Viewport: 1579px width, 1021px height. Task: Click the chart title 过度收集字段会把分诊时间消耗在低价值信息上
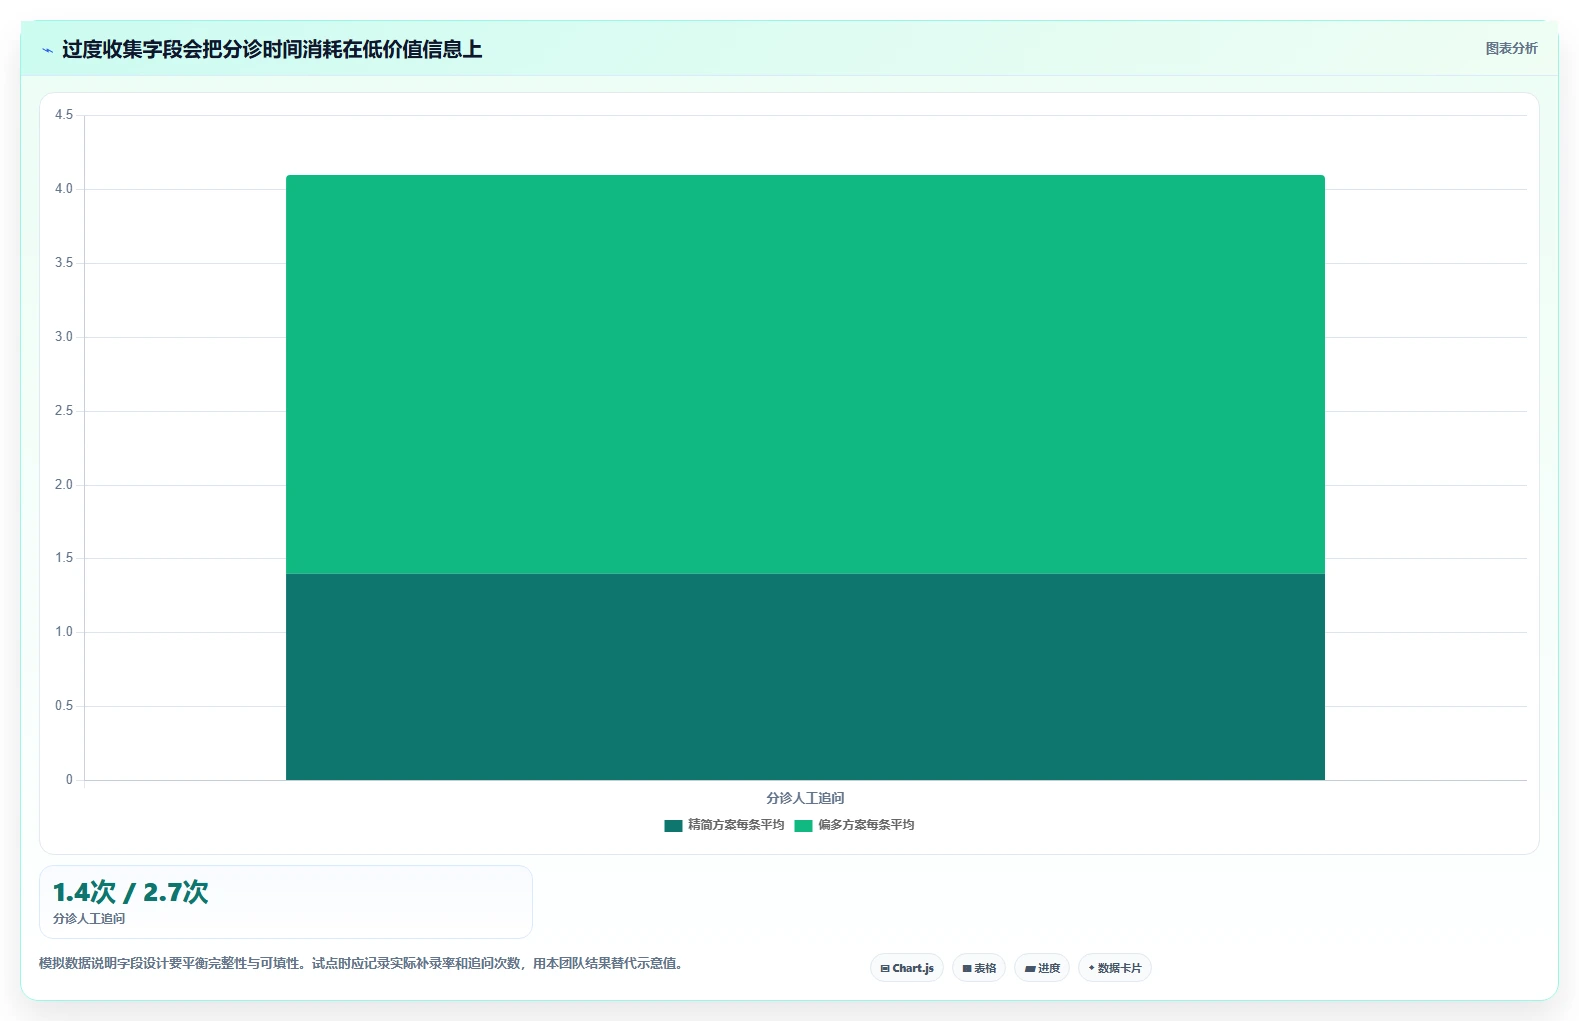272,49
